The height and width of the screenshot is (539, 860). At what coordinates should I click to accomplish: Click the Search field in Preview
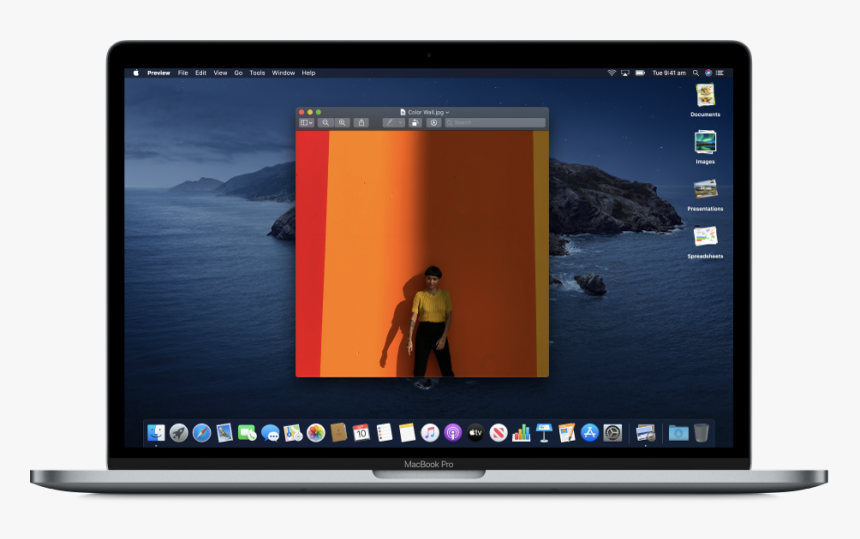[495, 123]
